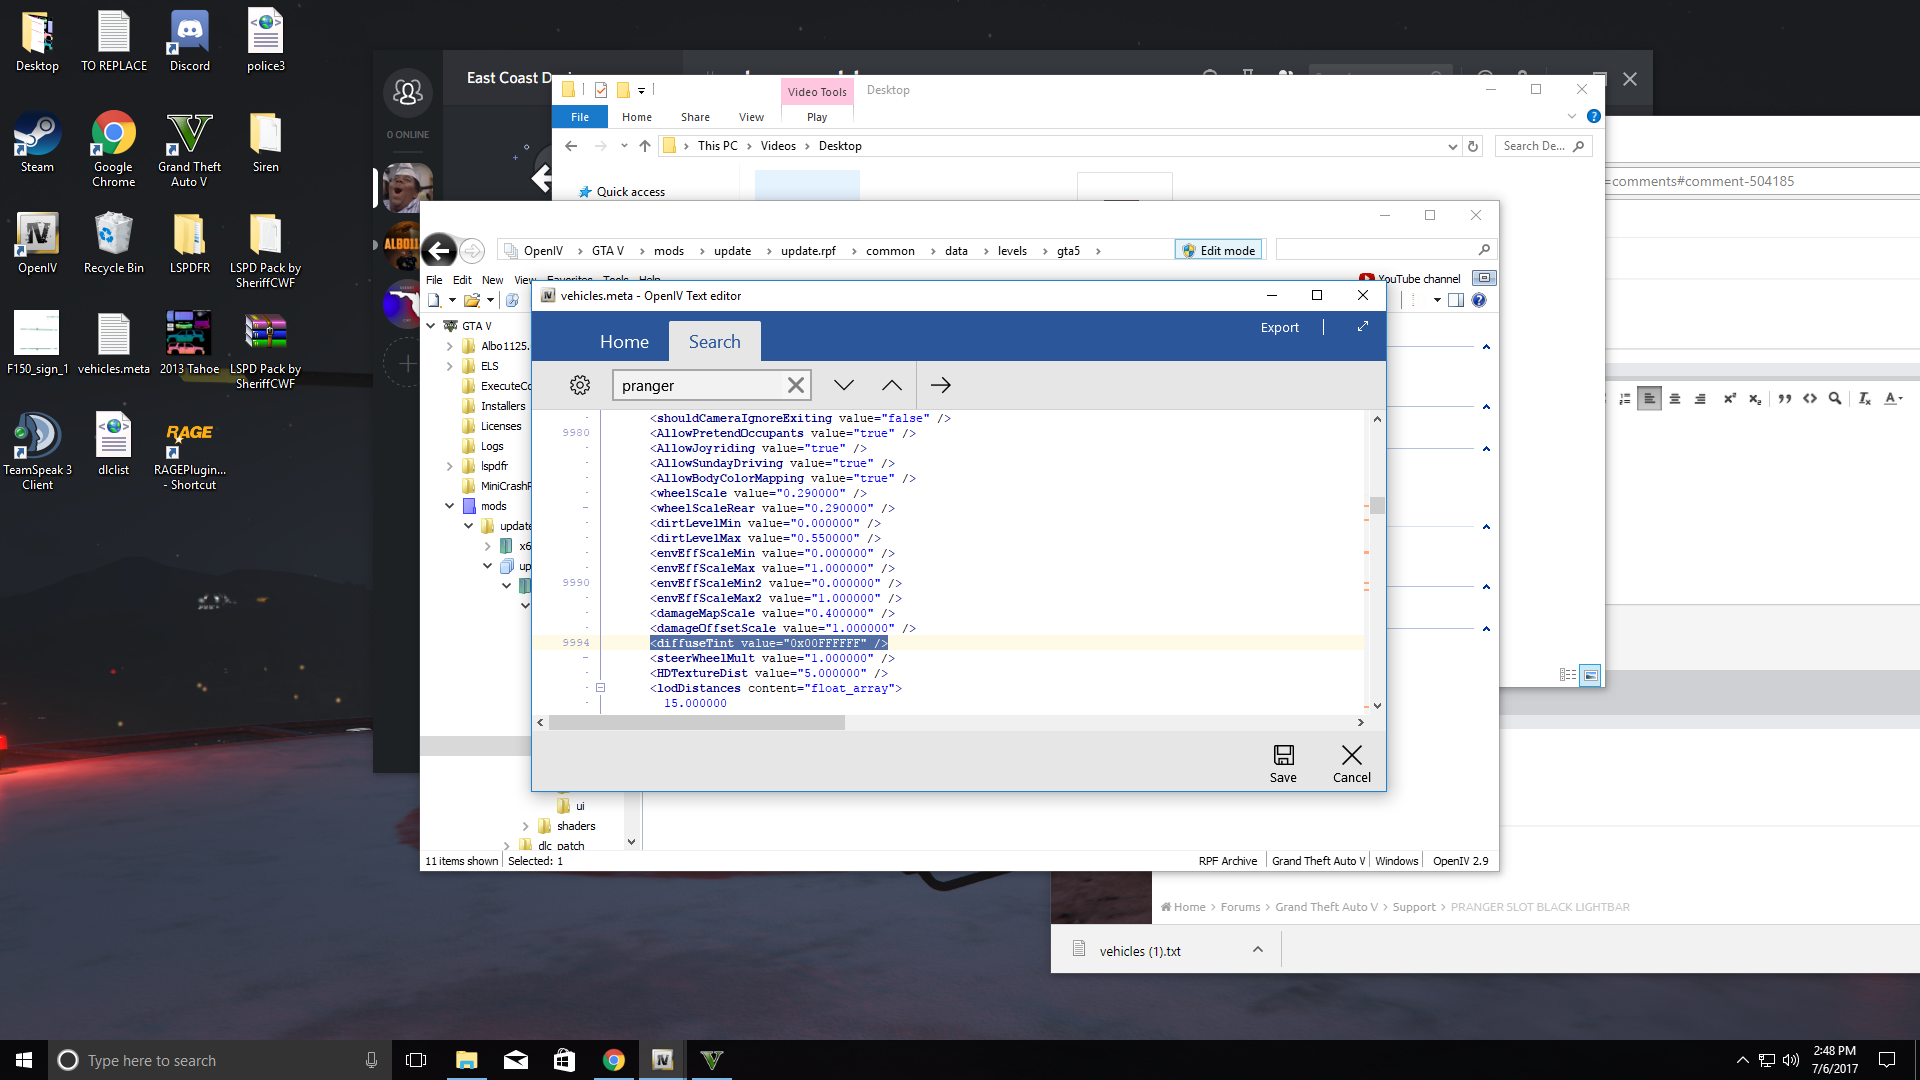Jump to next search result down arrow
Viewport: 1920px width, 1080px height.
pos(844,385)
